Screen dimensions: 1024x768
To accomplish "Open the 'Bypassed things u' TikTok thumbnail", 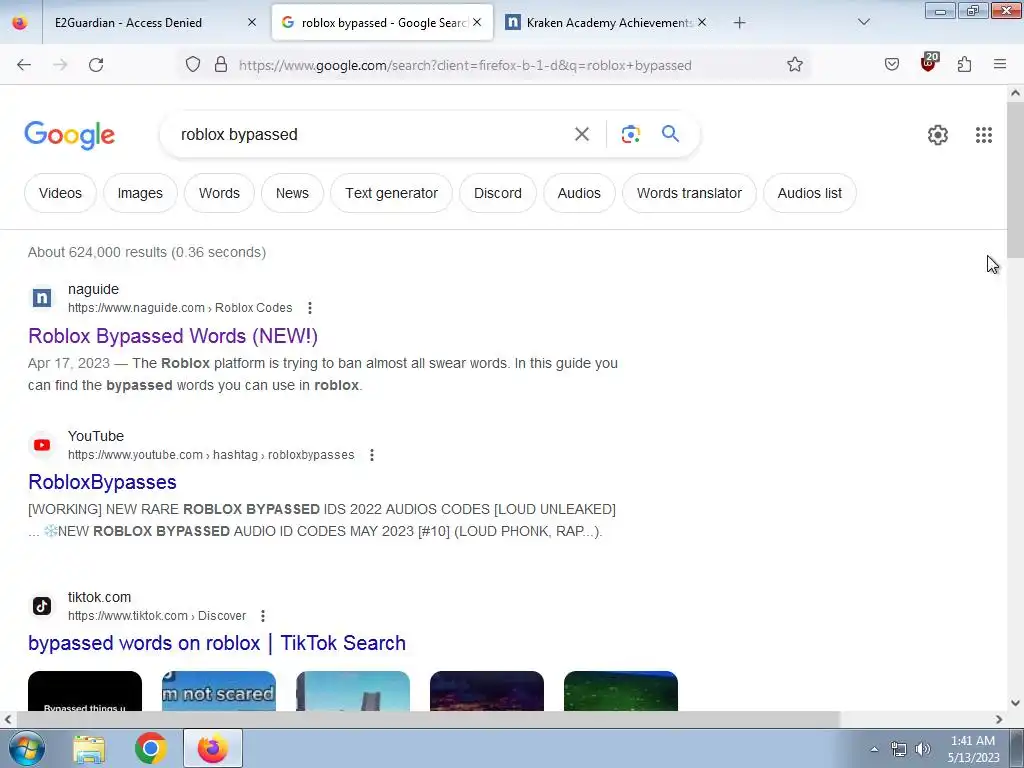I will click(85, 691).
